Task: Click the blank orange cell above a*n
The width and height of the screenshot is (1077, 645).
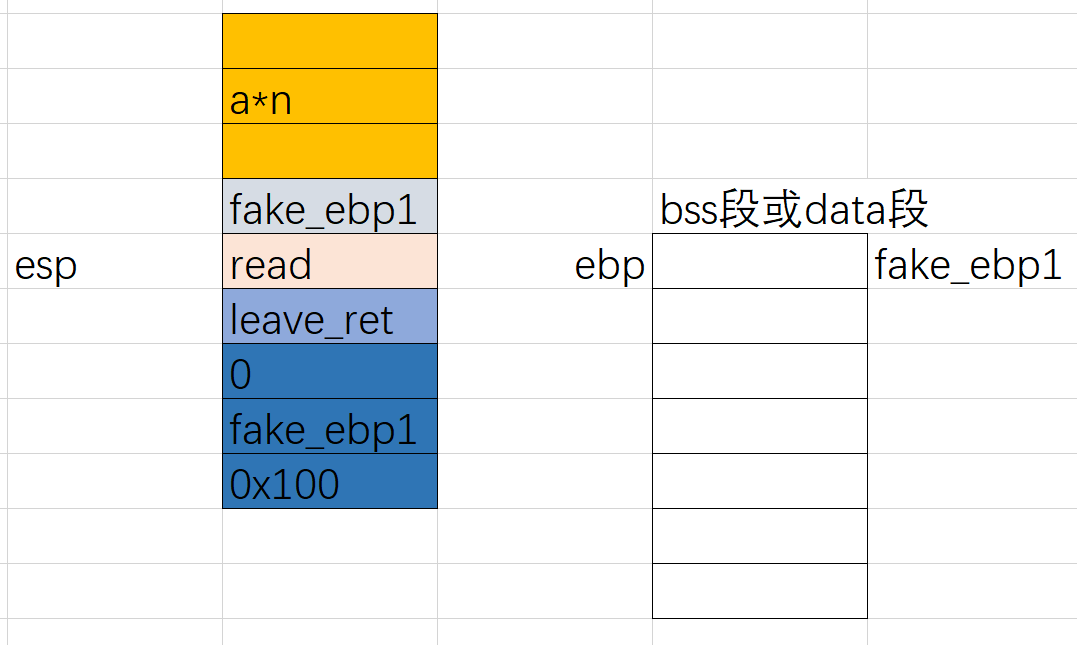Action: (x=329, y=42)
